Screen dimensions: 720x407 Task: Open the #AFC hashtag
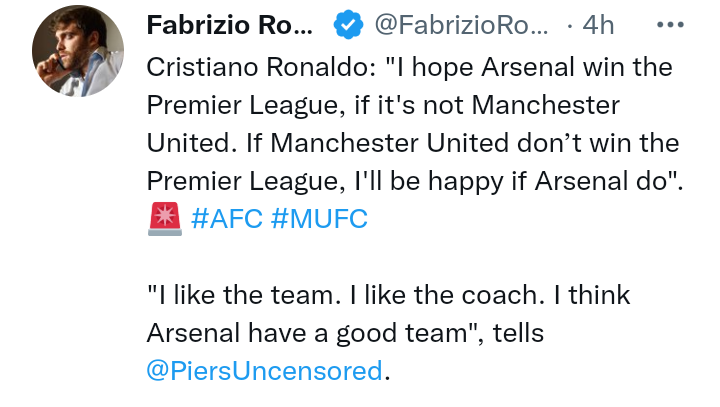coord(227,219)
